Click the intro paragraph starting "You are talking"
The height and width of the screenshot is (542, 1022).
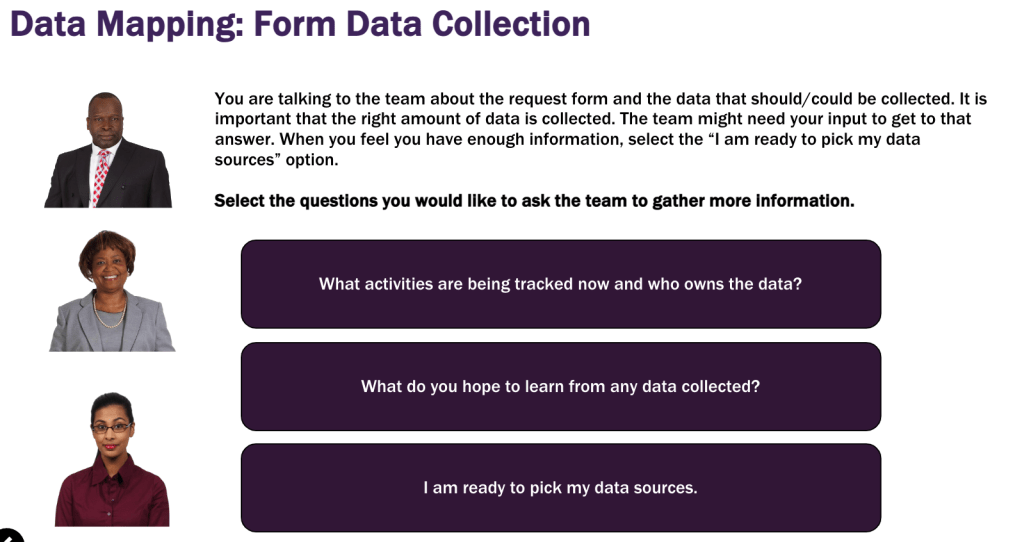point(600,129)
